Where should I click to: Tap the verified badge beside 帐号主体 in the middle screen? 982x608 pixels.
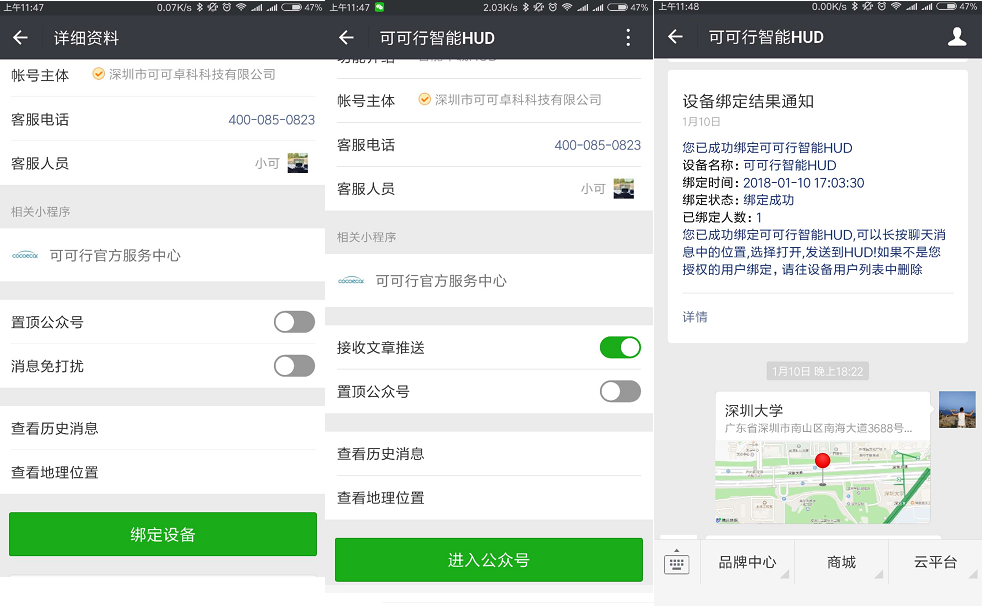coord(425,100)
